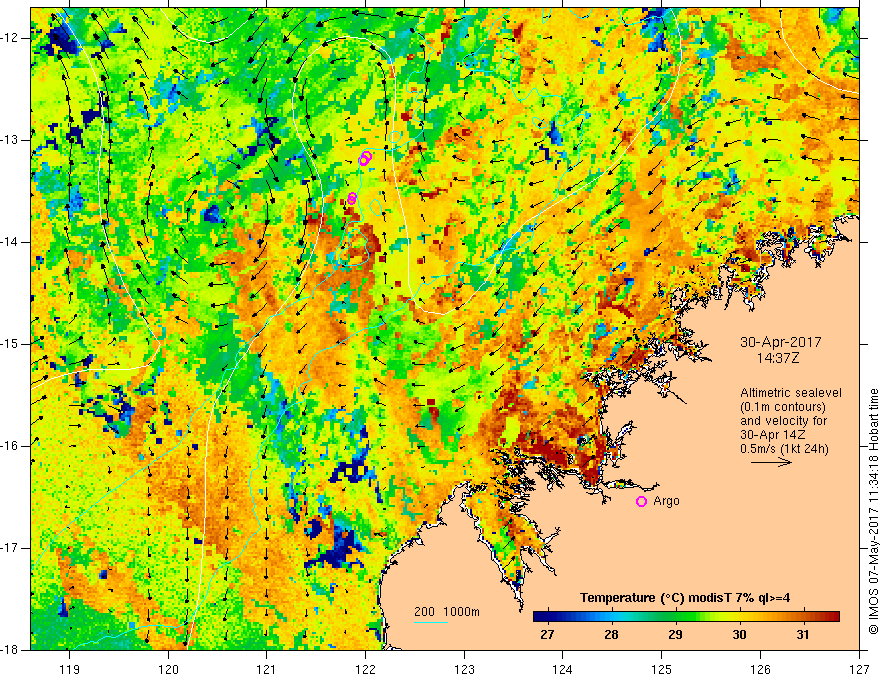880x680 pixels.
Task: Click the dark blue end of the color bar
Action: point(540,617)
